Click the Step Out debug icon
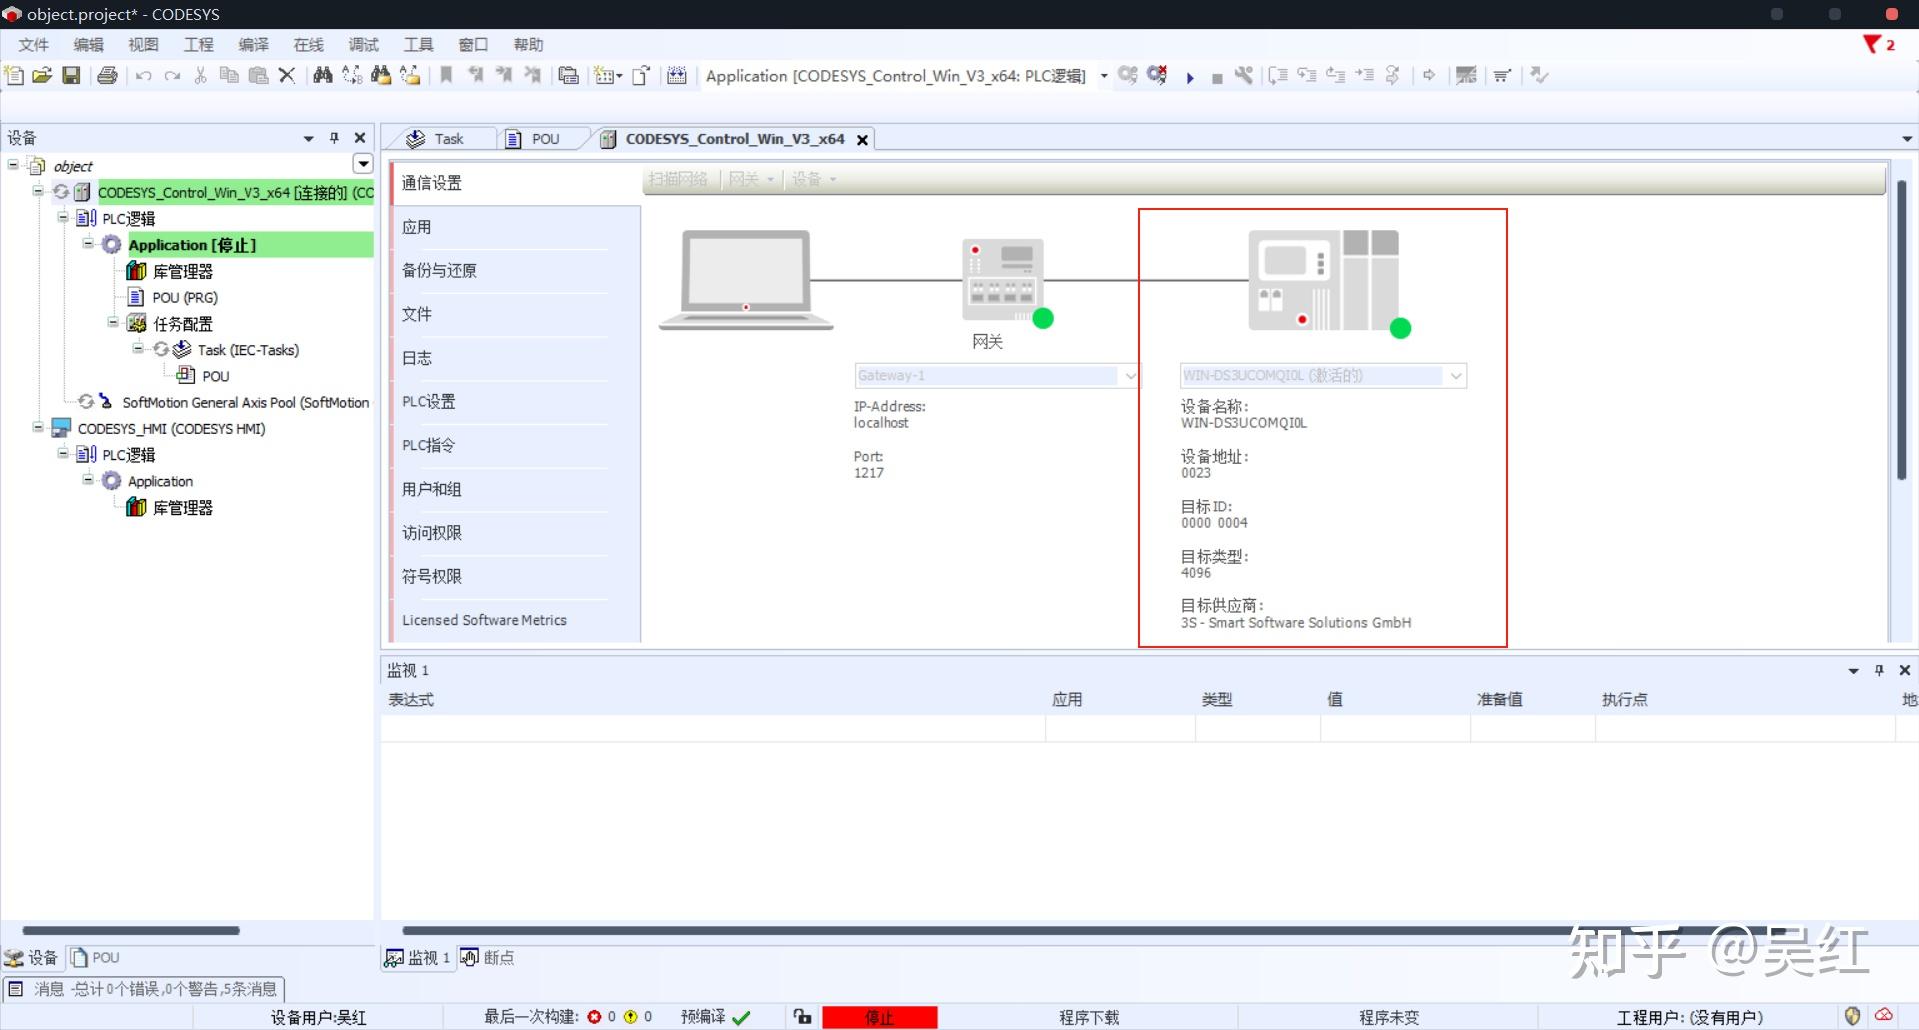The width and height of the screenshot is (1919, 1030). 1335,75
